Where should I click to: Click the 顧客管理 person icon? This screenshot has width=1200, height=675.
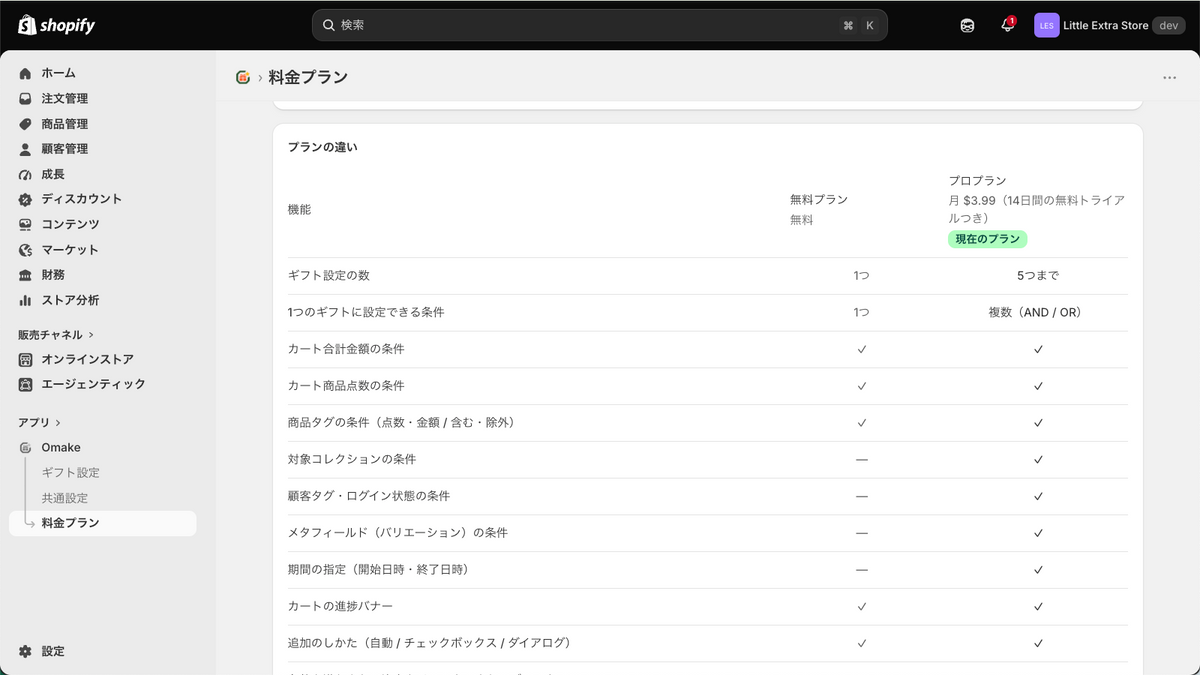click(26, 149)
